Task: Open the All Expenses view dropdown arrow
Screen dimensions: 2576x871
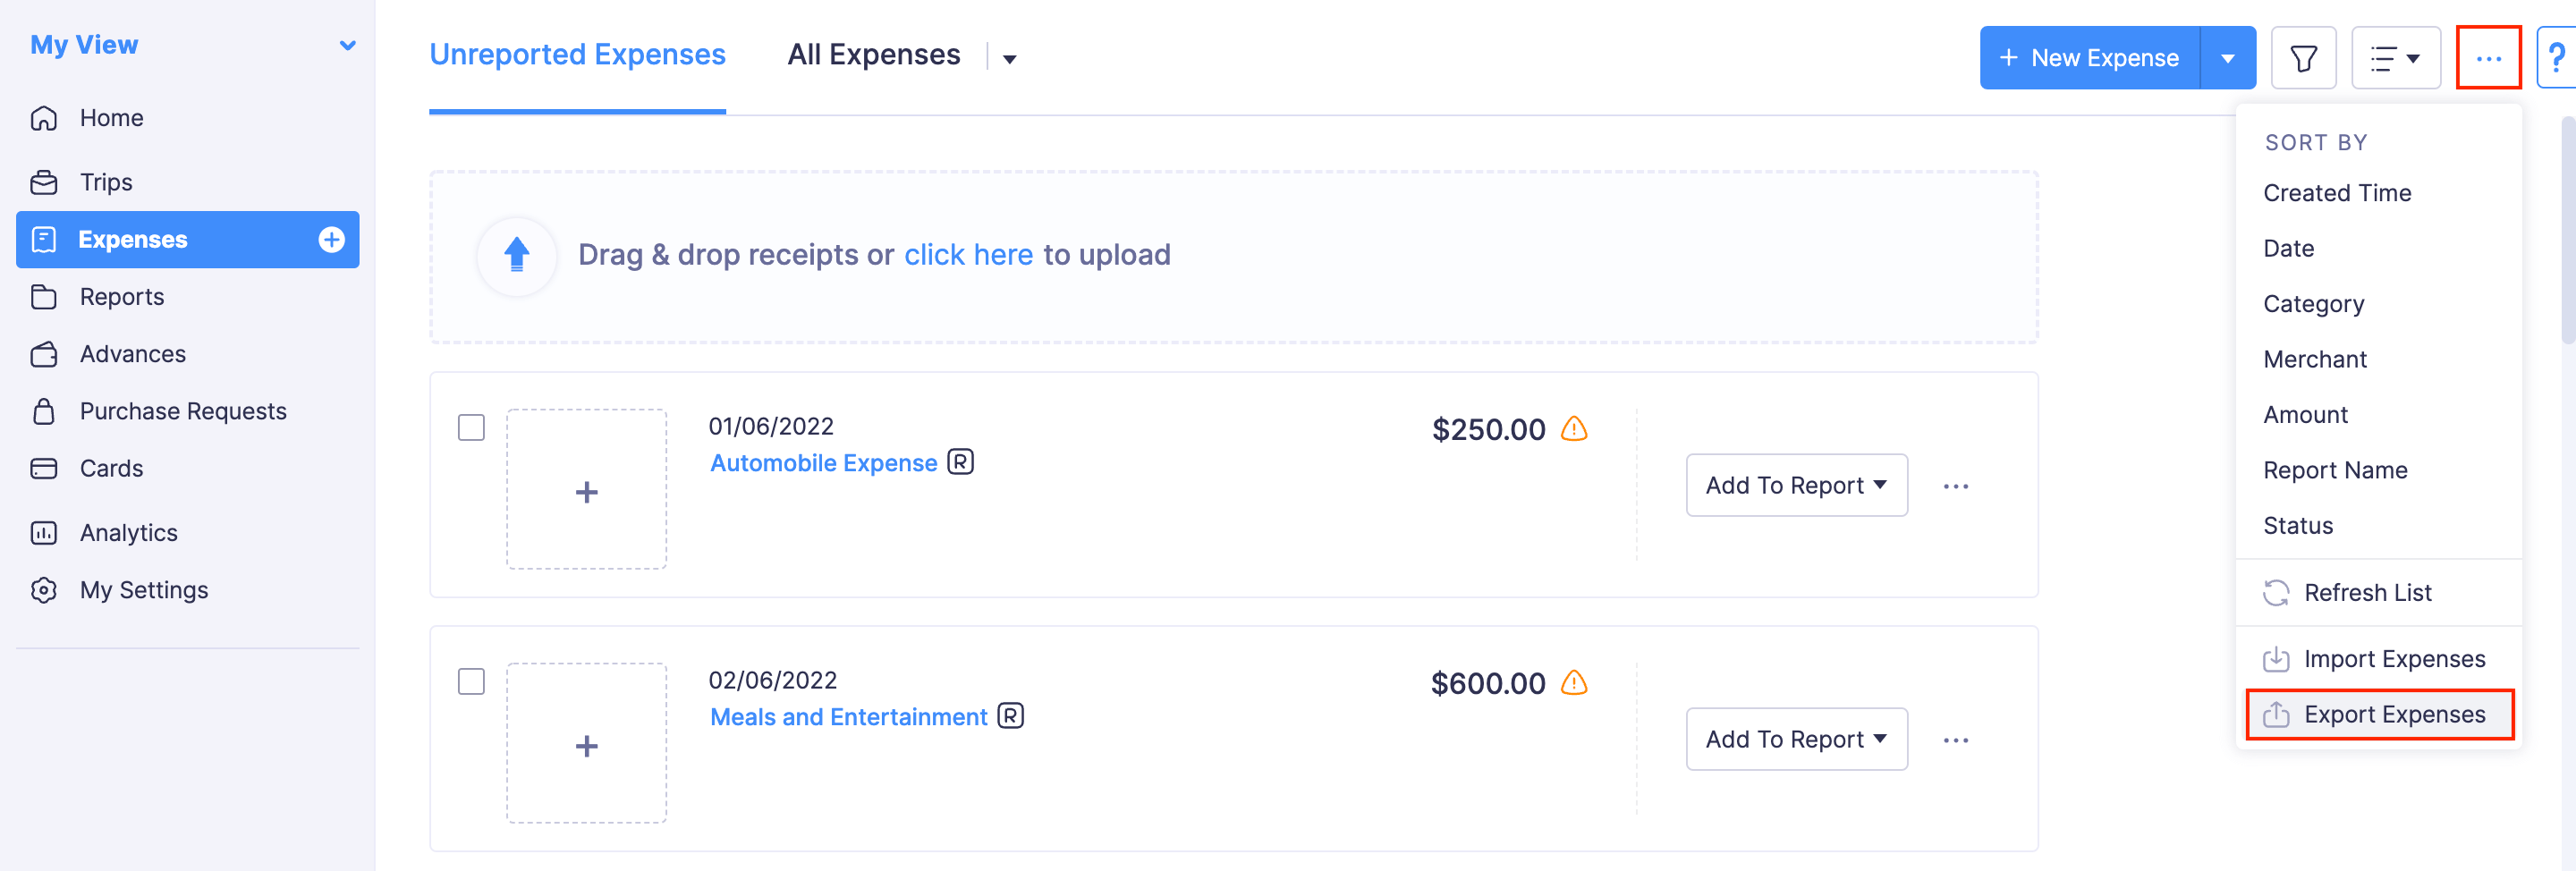Action: [x=1009, y=58]
